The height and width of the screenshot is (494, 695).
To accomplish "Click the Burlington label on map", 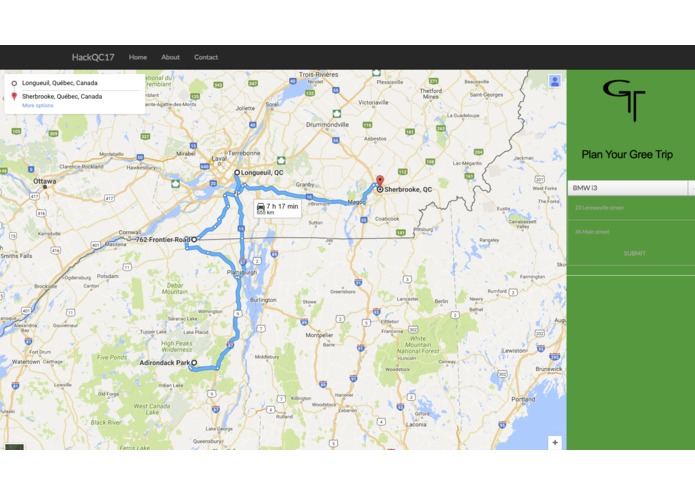I will pos(263,300).
